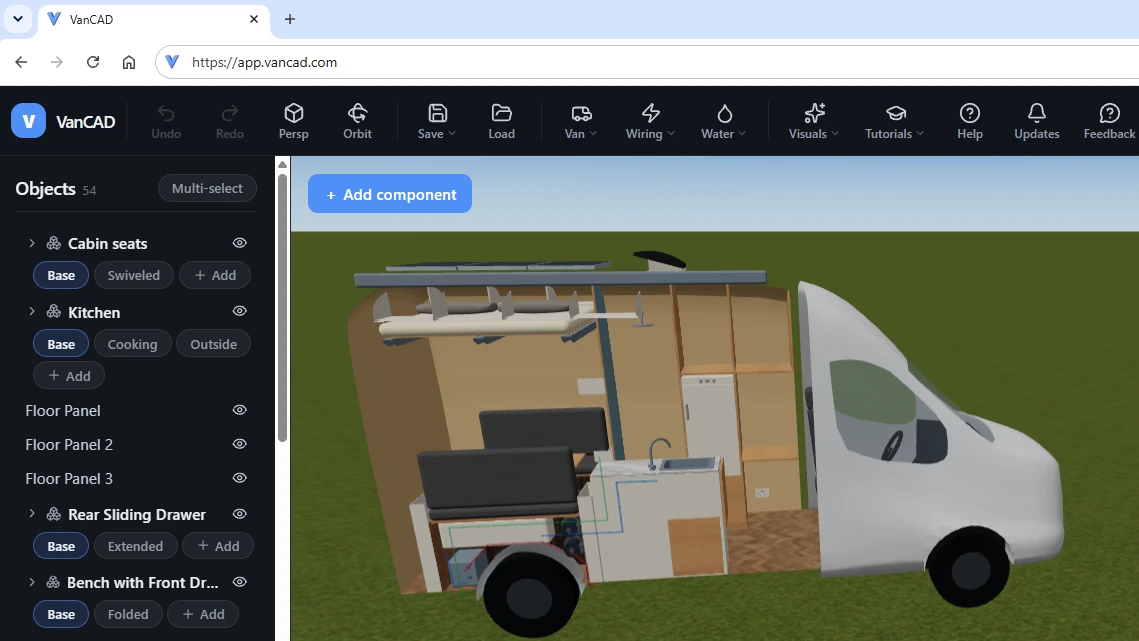Toggle visibility of Floor Panel 3
Image resolution: width=1139 pixels, height=641 pixels.
[240, 478]
